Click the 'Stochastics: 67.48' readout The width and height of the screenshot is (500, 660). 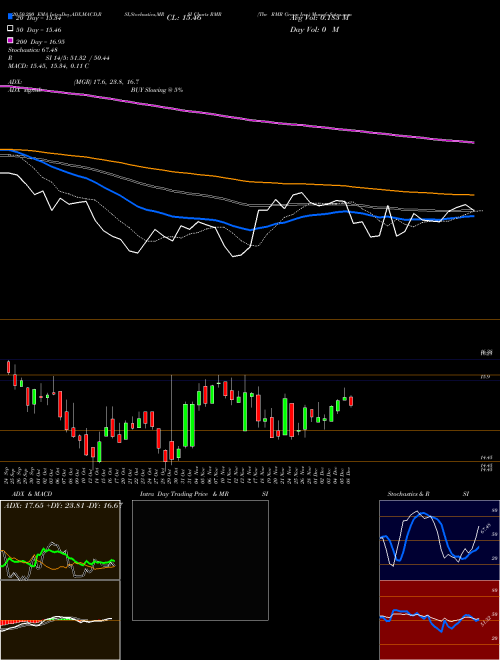[x=33, y=50]
